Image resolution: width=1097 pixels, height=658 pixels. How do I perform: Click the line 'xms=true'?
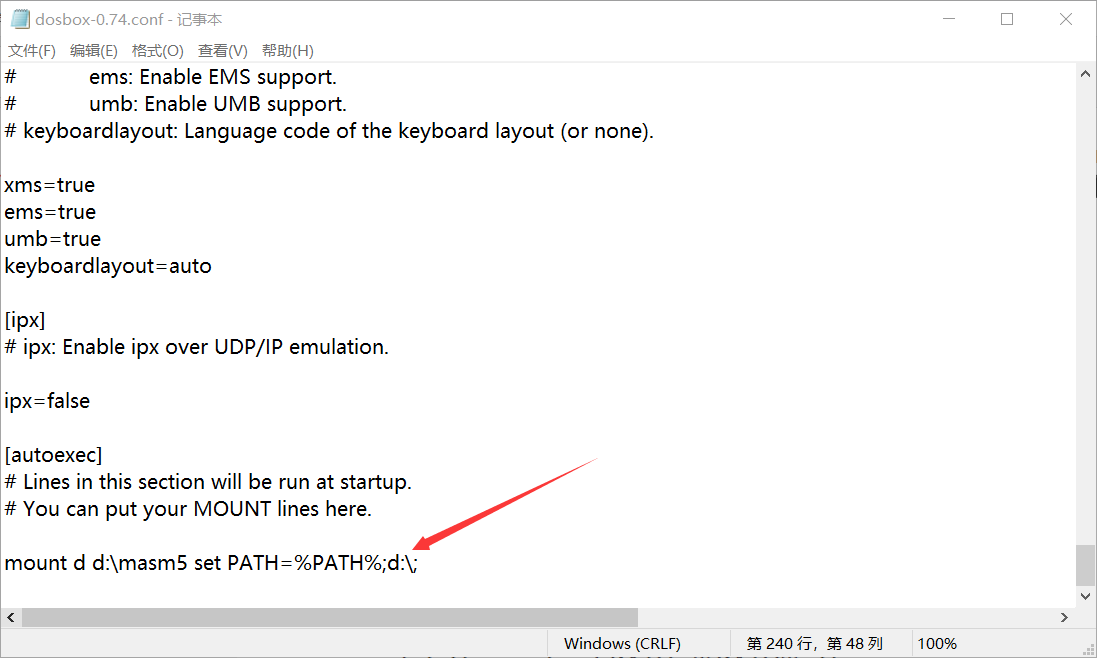coord(50,185)
